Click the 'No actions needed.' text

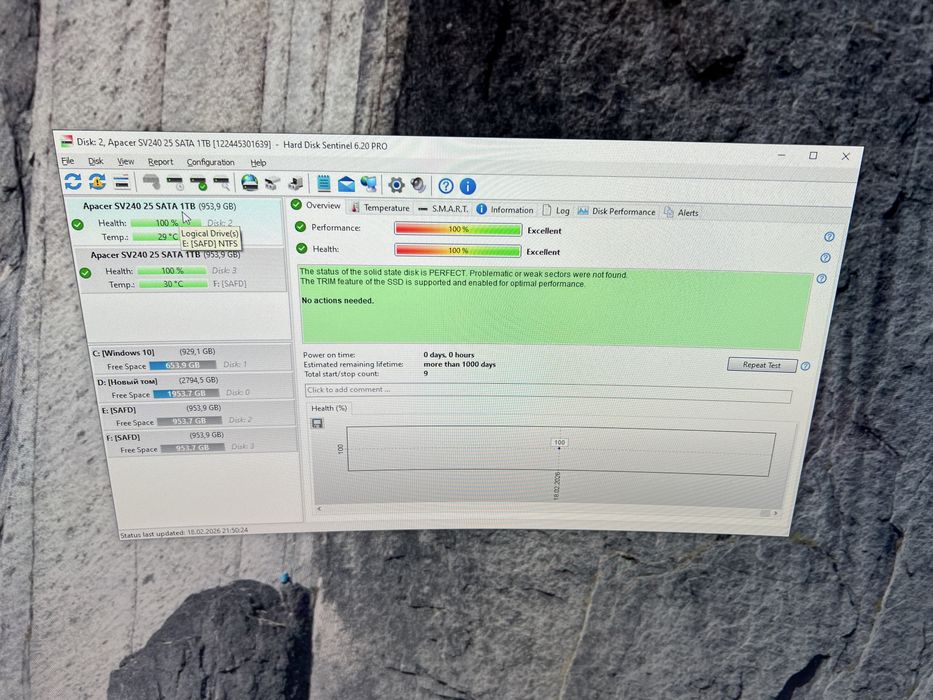tap(337, 301)
